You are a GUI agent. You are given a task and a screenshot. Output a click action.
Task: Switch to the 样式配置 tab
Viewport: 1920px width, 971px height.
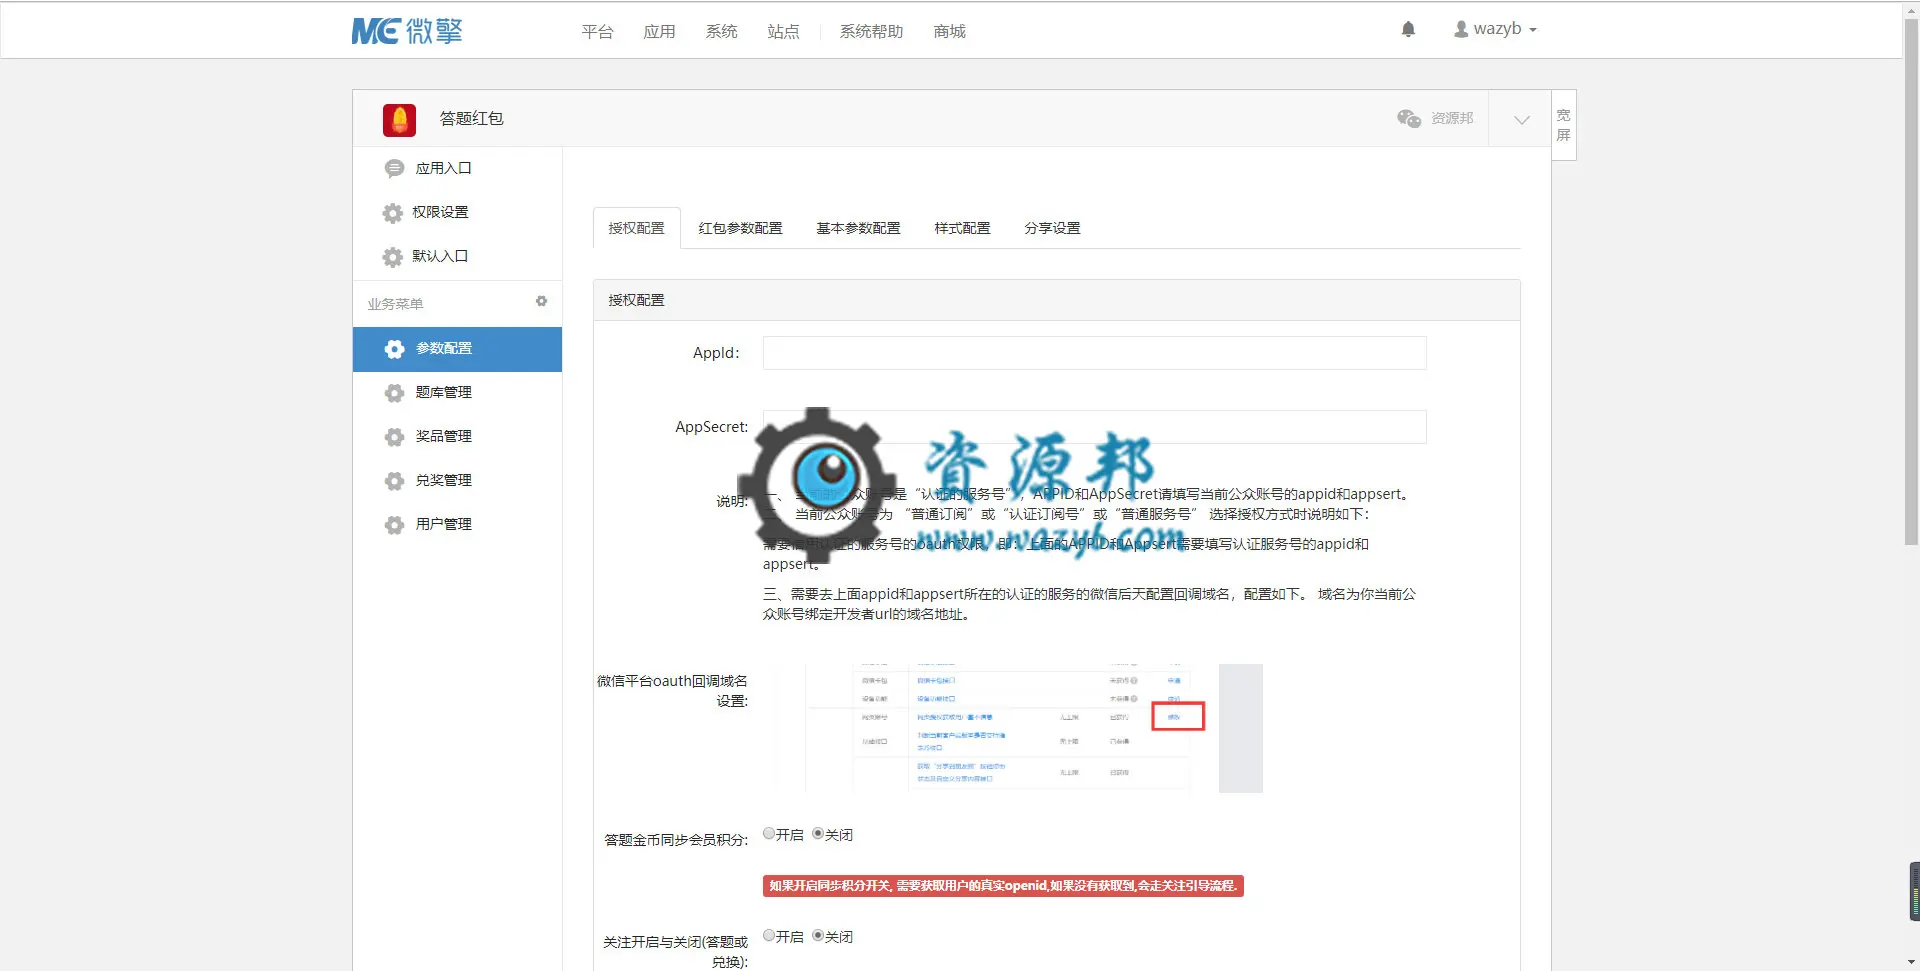962,228
